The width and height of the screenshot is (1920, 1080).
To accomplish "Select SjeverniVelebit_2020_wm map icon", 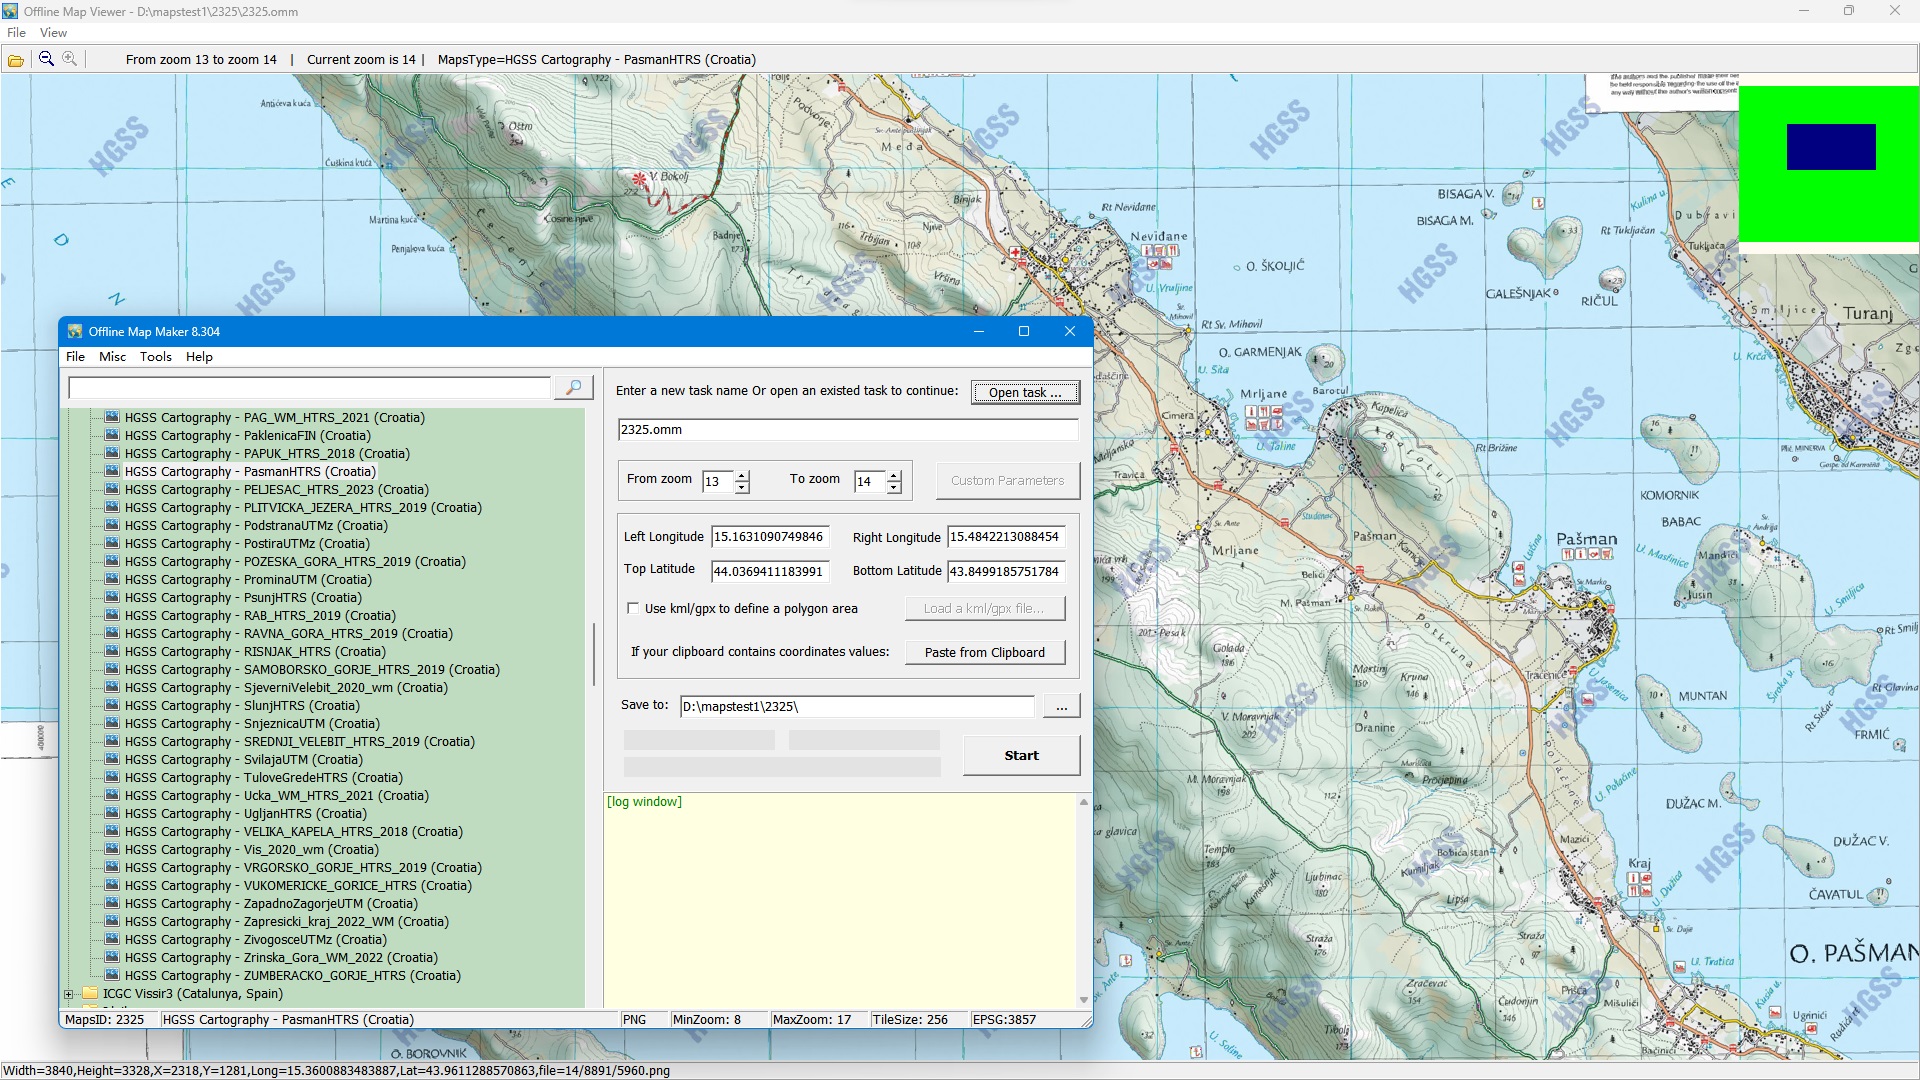I will tap(113, 687).
